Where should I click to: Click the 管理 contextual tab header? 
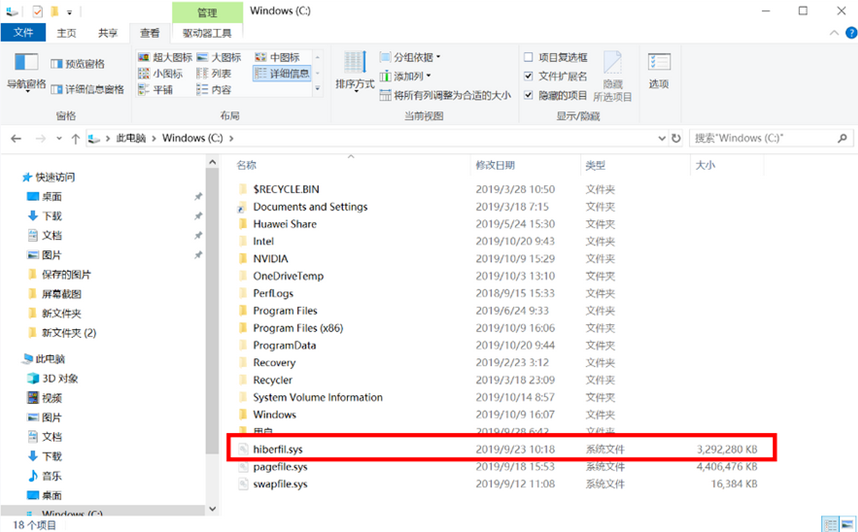click(x=207, y=12)
